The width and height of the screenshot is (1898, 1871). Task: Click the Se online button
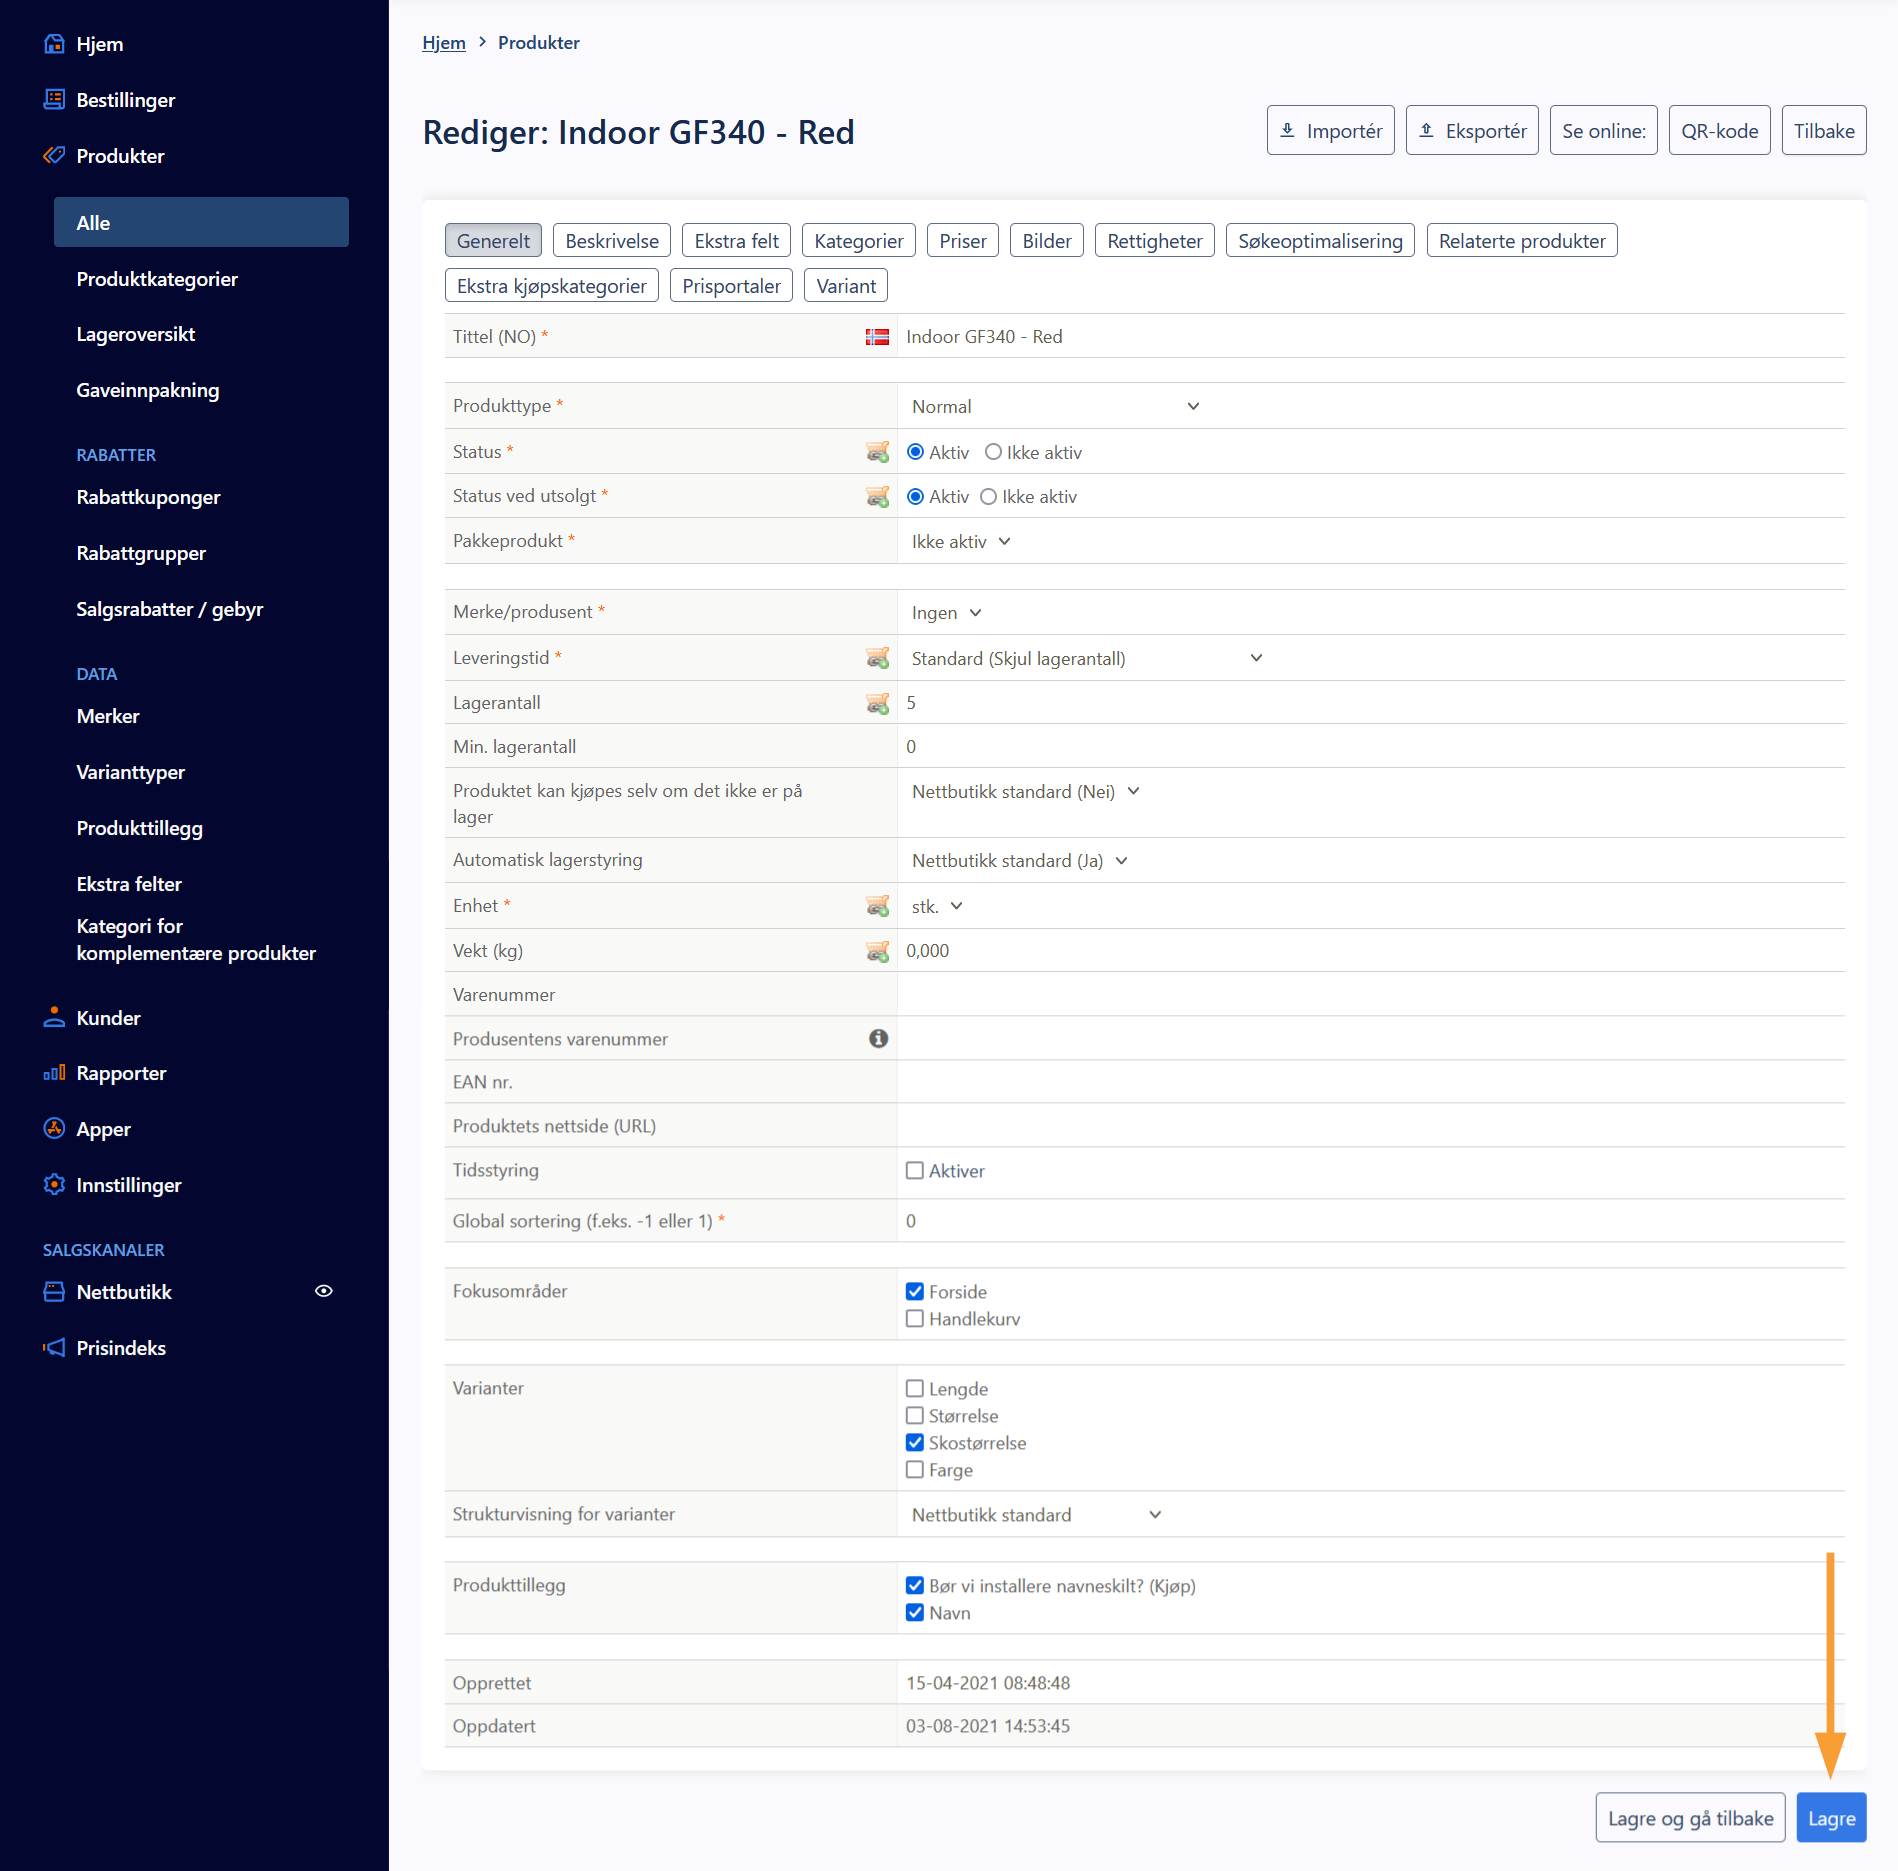[x=1604, y=131]
